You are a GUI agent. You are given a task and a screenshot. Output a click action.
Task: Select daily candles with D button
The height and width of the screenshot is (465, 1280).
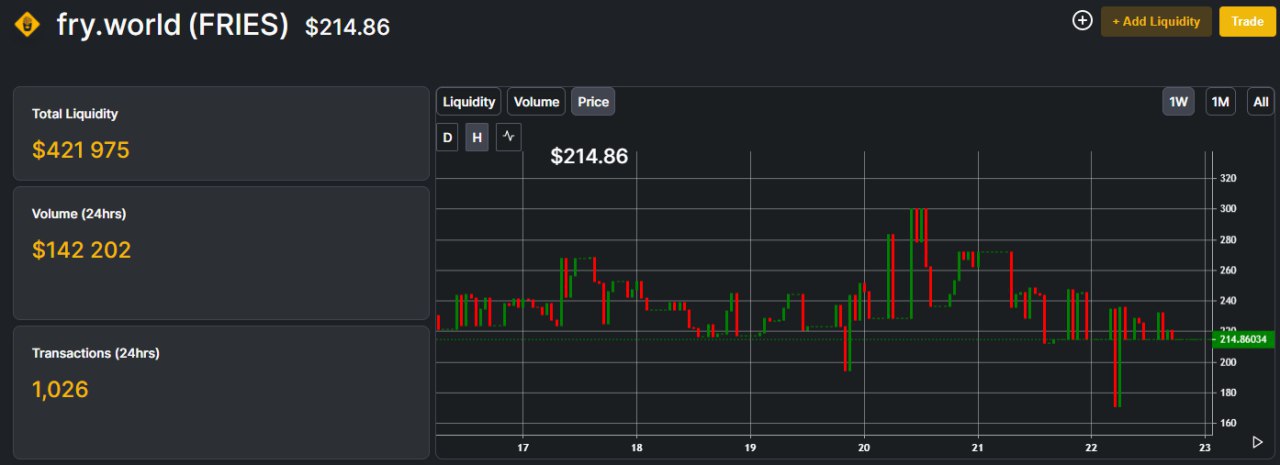coord(448,137)
